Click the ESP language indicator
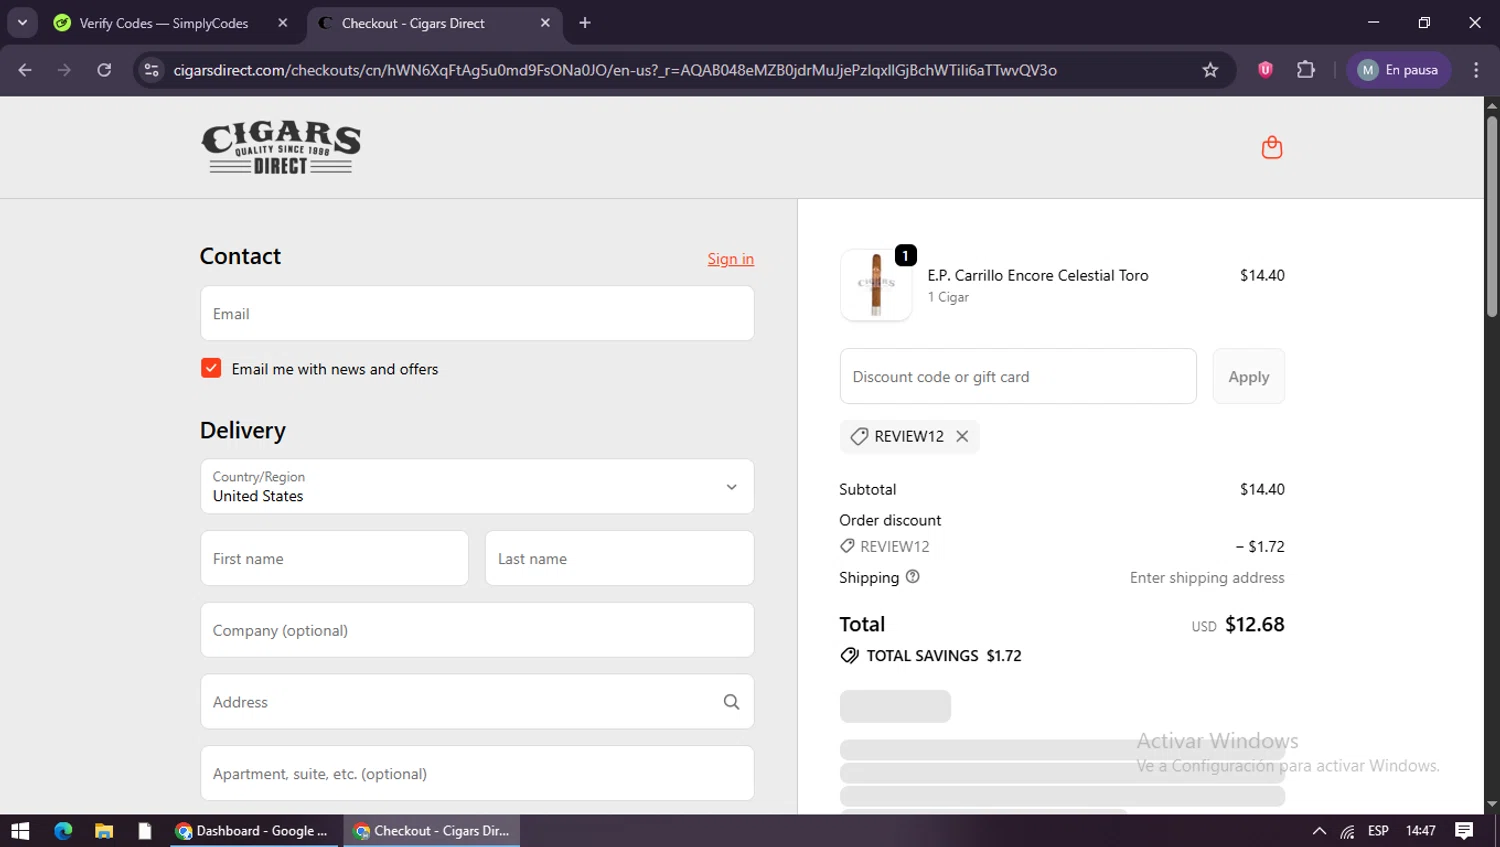The height and width of the screenshot is (847, 1500). pyautogui.click(x=1378, y=831)
